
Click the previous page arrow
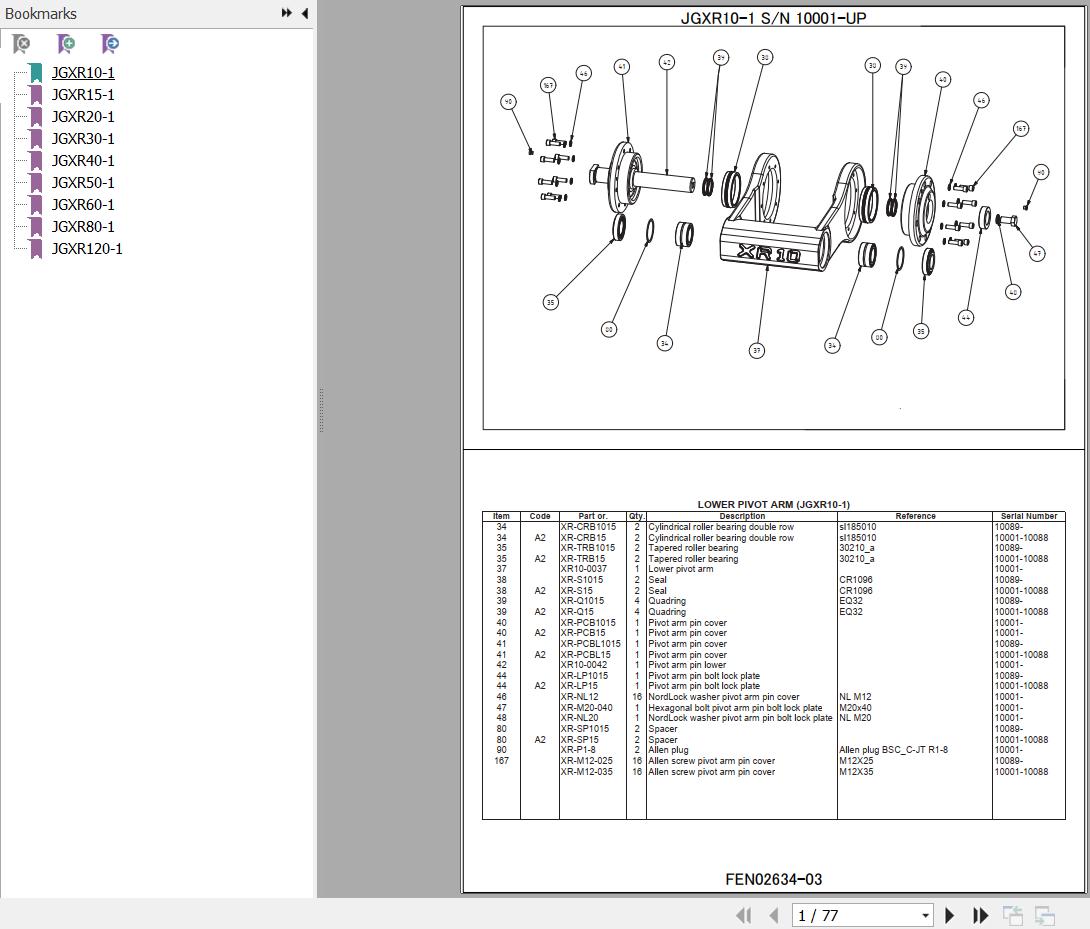773,915
